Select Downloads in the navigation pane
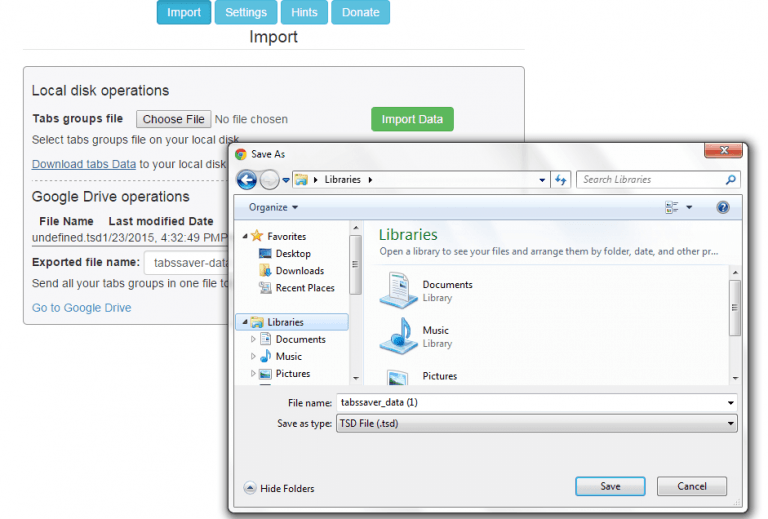Viewport: 768px width, 519px height. tap(299, 271)
